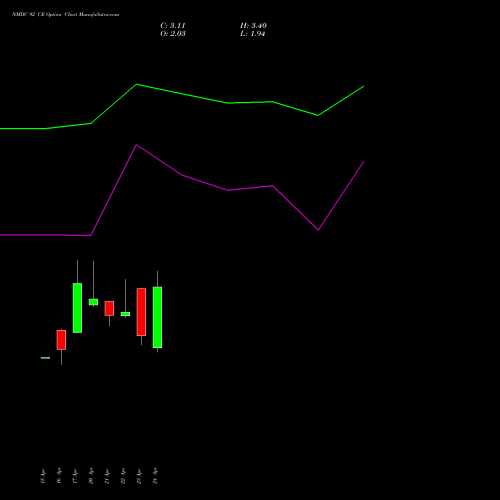Click the lowest dip of the purple line near its right end
Screen dimensions: 500x500
coord(318,230)
